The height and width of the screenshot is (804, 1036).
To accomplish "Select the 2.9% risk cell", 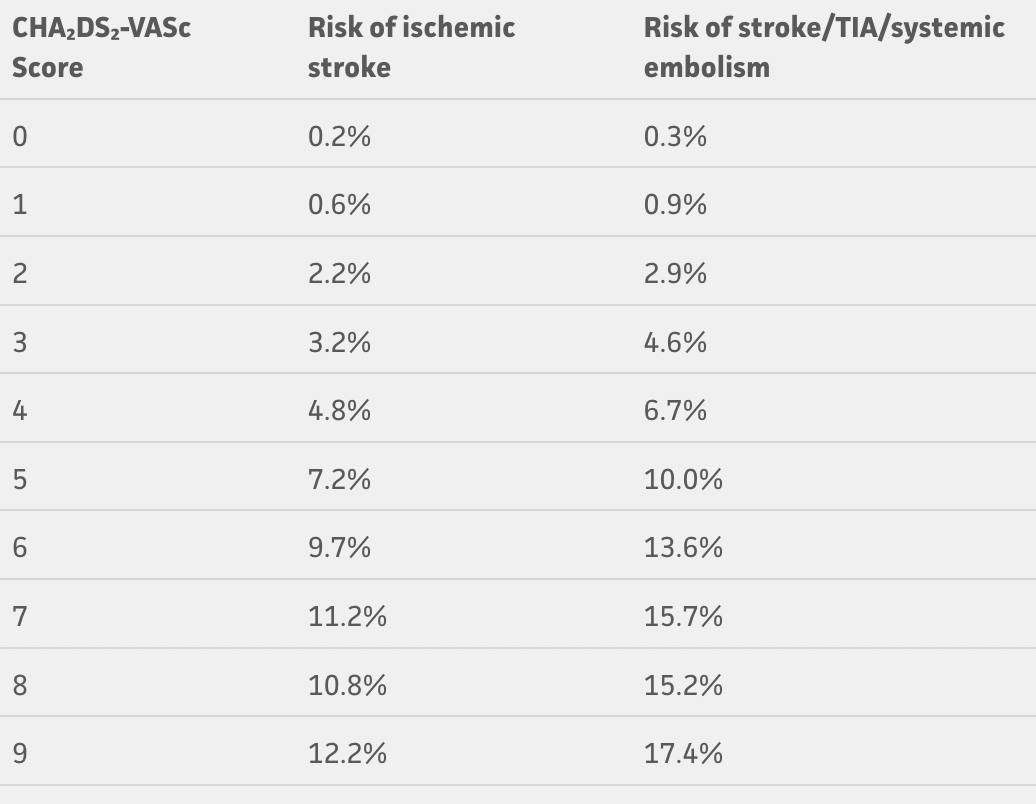I will pyautogui.click(x=675, y=273).
